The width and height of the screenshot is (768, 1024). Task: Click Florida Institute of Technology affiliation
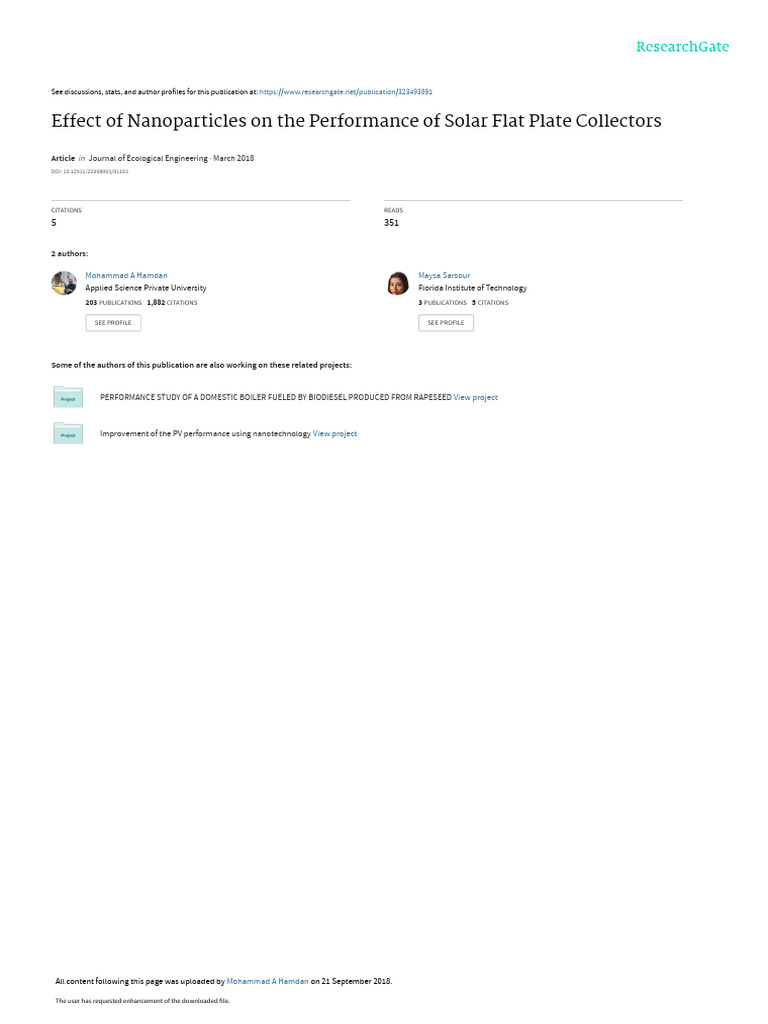(472, 288)
